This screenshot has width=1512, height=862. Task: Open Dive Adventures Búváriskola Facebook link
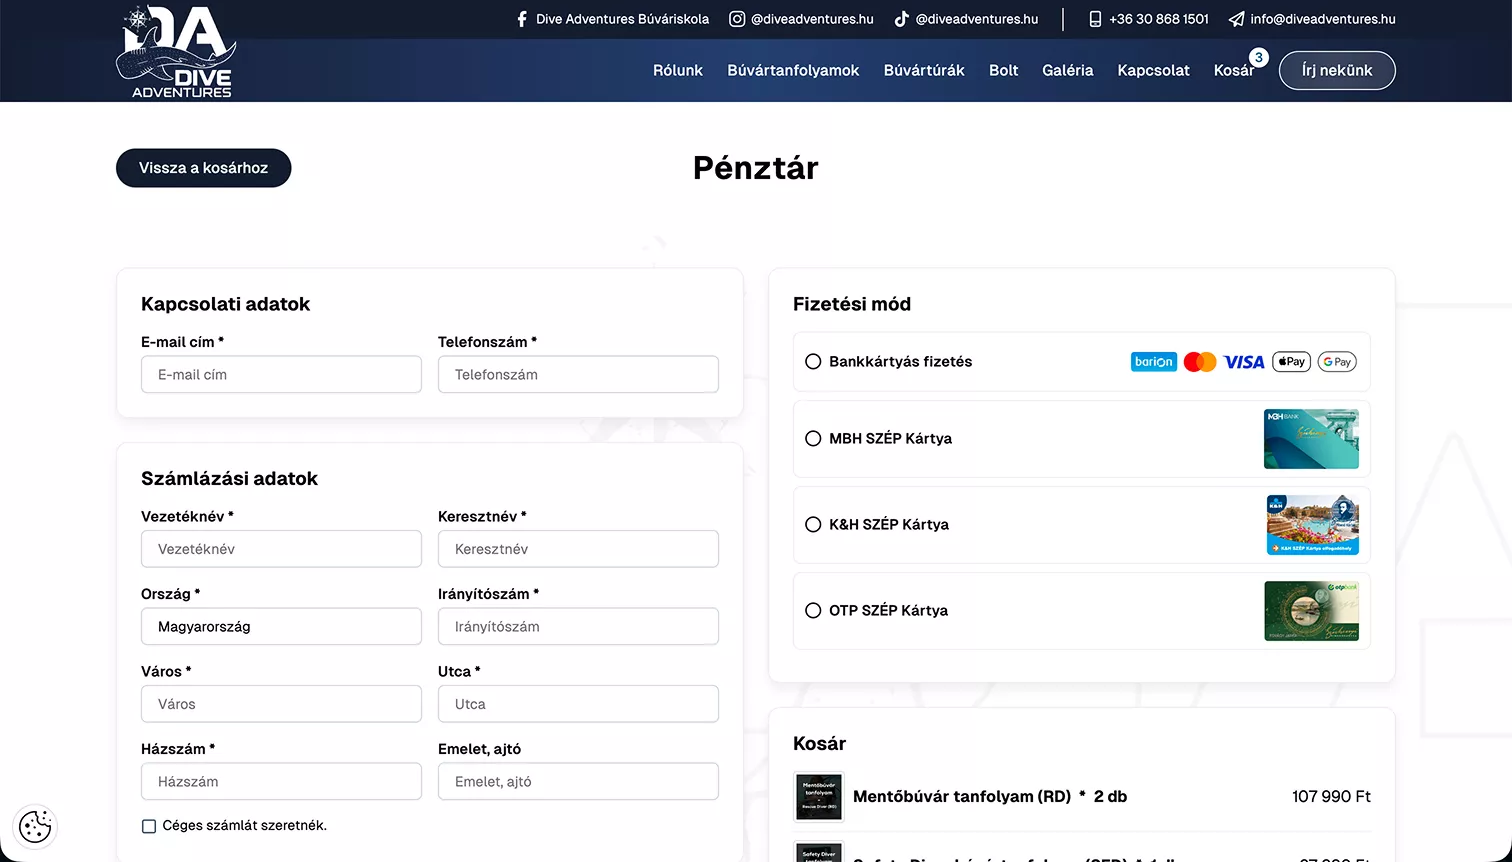tap(622, 19)
